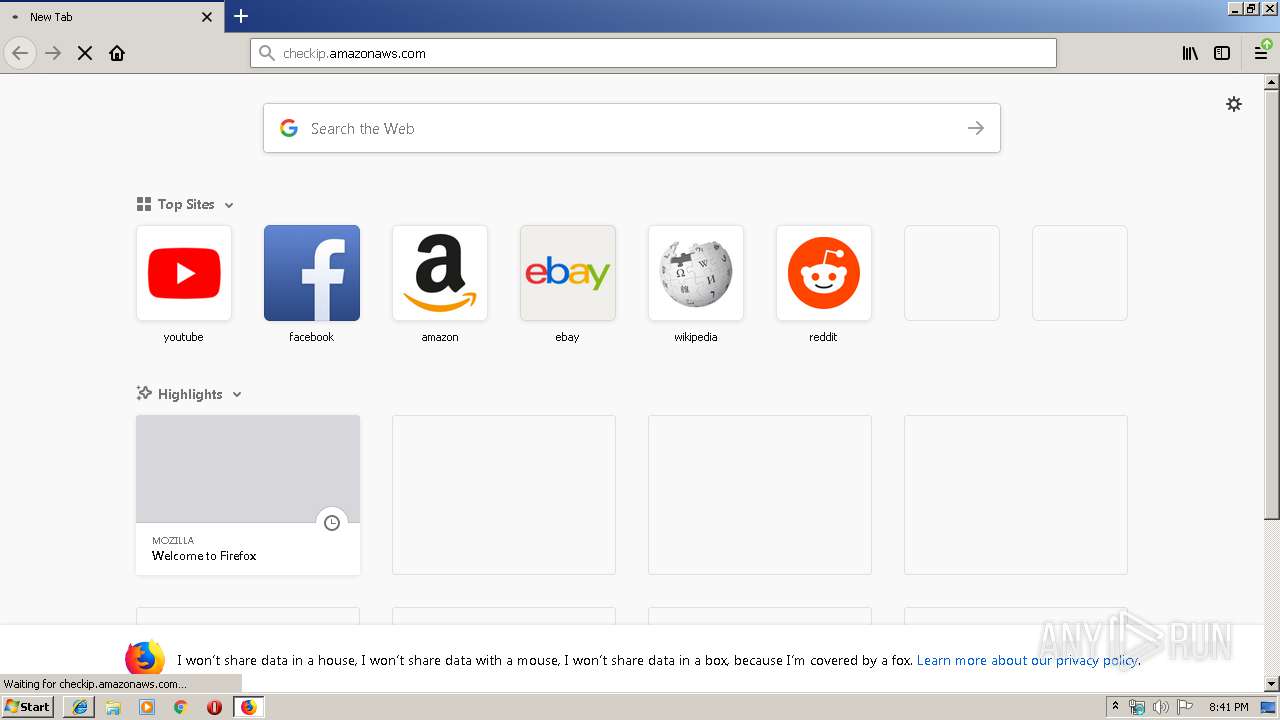Select the New Tab tab
The image size is (1280, 720).
pos(110,17)
